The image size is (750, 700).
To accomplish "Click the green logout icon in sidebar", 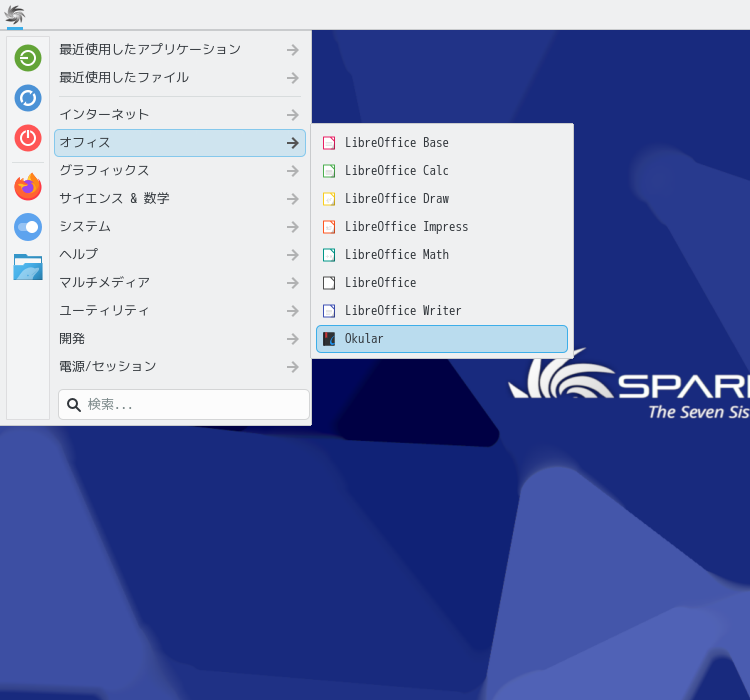I will point(28,58).
